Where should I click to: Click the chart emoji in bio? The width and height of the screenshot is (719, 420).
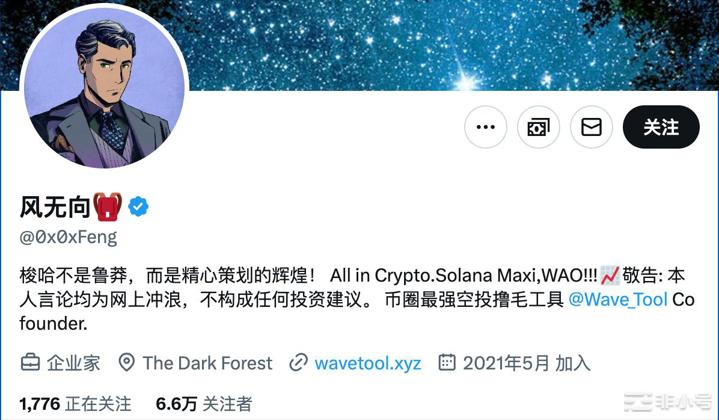[609, 275]
